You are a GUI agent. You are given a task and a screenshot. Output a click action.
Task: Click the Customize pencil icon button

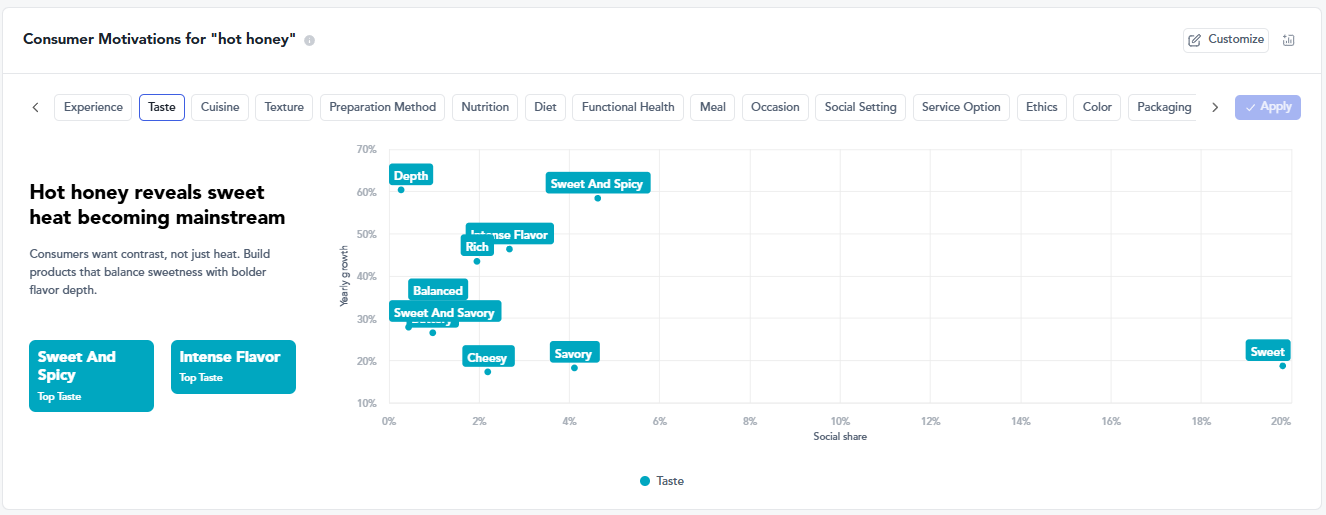[x=1226, y=40]
